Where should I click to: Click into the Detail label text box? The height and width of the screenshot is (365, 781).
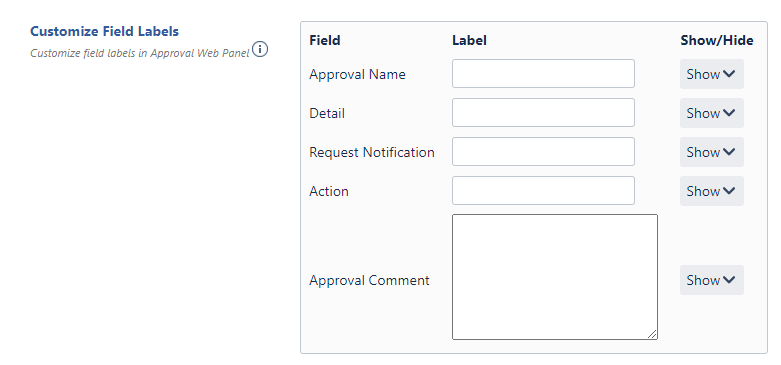543,113
